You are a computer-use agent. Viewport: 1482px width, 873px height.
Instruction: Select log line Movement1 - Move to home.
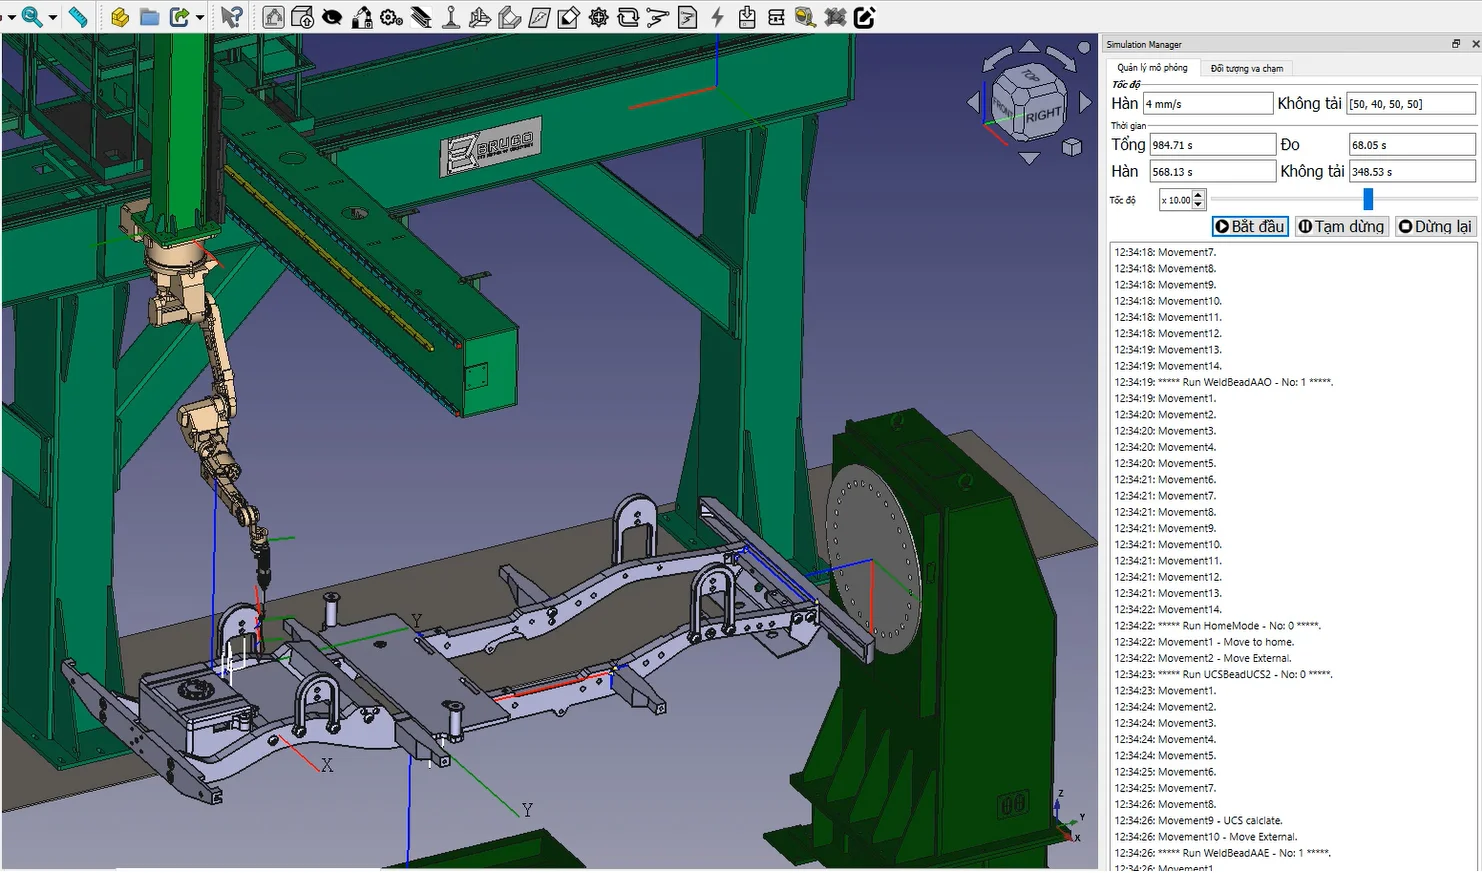pos(1204,642)
